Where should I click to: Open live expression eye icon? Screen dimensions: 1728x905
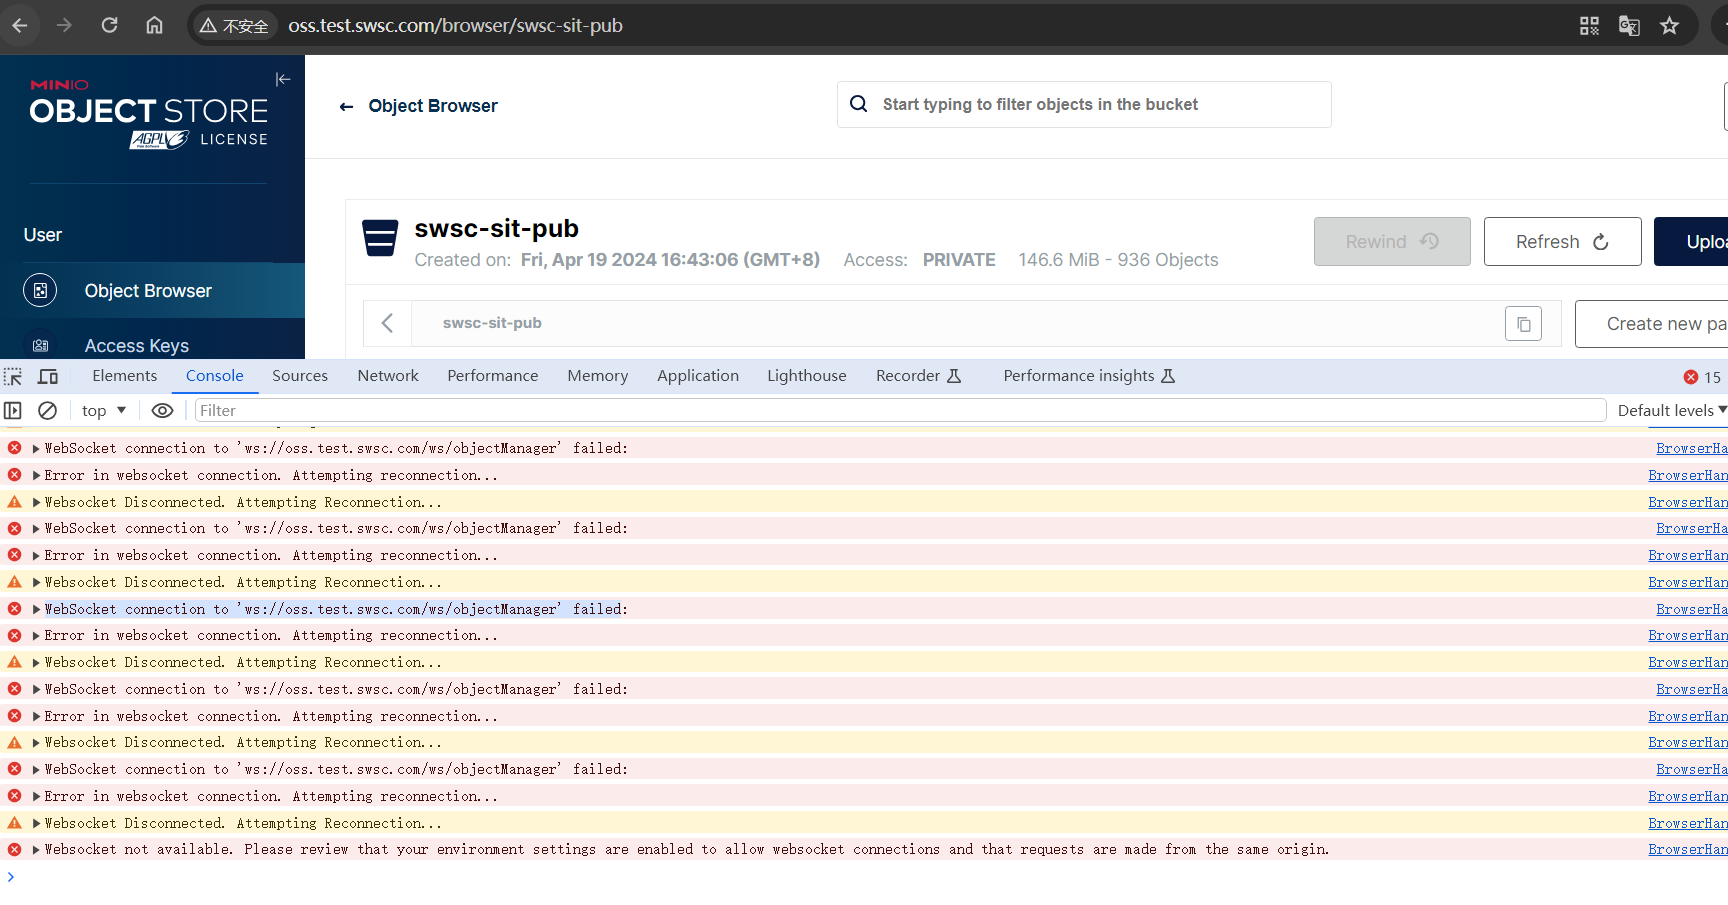coord(162,411)
